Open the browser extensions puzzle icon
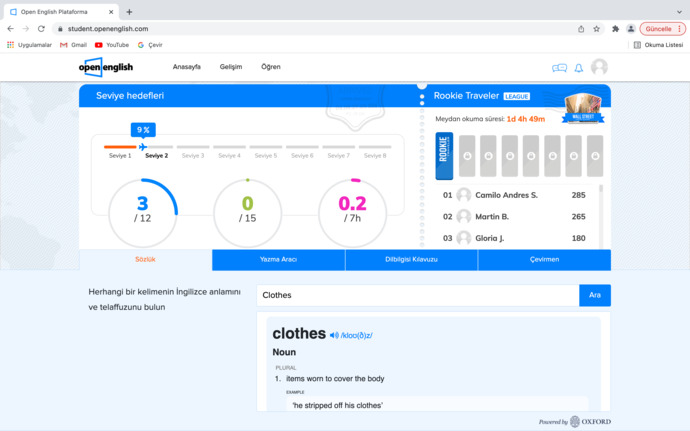Screen dimensions: 690x431 (x=615, y=29)
